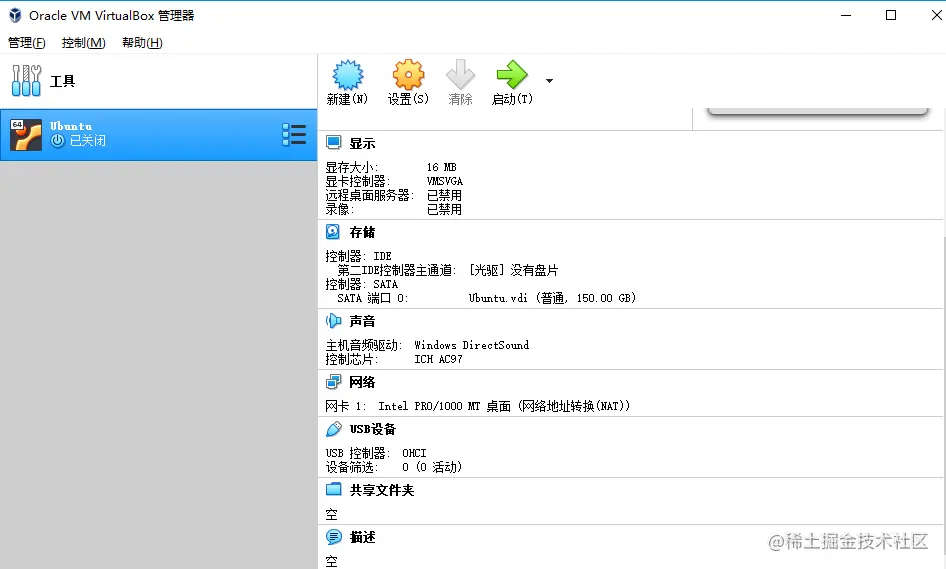Click the 设备筛选 0 (0 活动) value
946x569 pixels.
(x=432, y=467)
